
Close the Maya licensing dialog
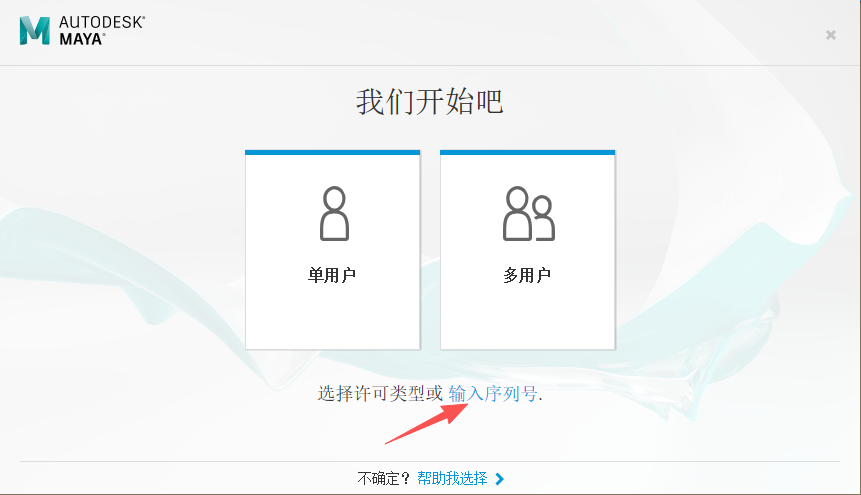831,35
